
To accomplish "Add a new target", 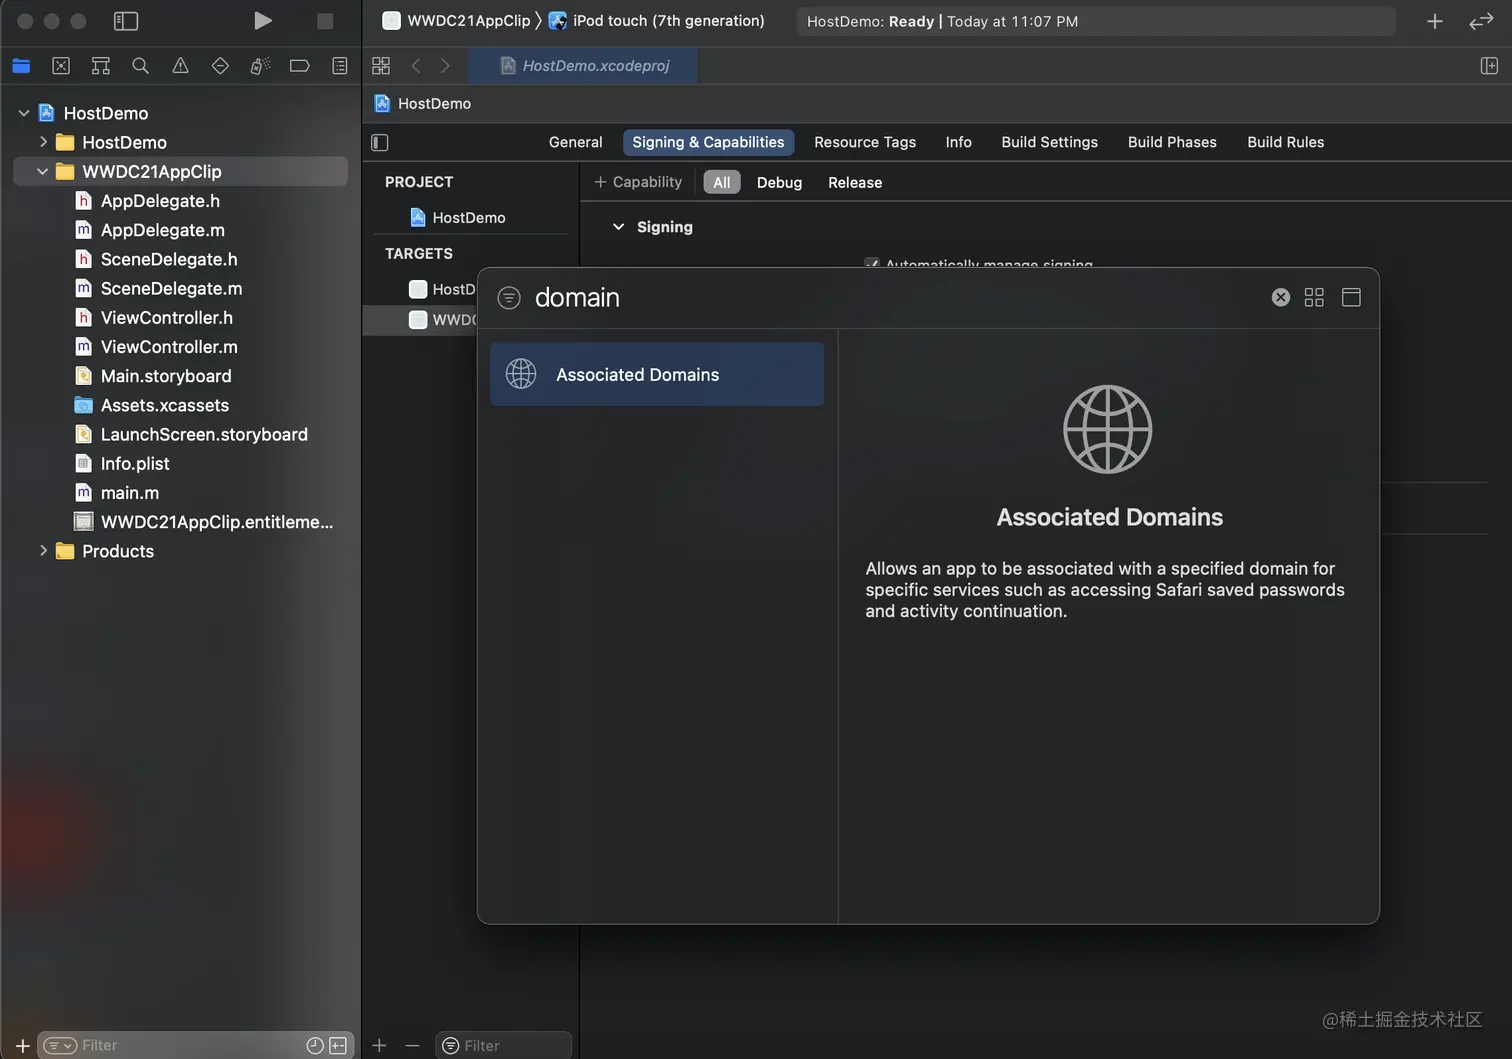I will click(379, 1045).
